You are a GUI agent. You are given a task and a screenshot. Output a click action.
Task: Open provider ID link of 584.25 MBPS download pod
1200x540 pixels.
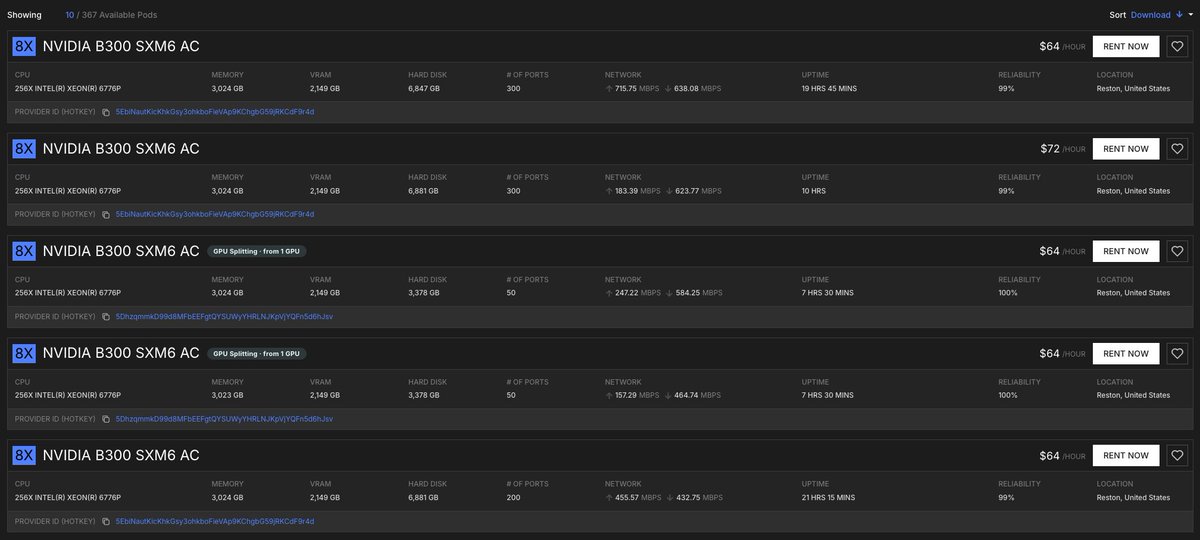[x=224, y=316]
